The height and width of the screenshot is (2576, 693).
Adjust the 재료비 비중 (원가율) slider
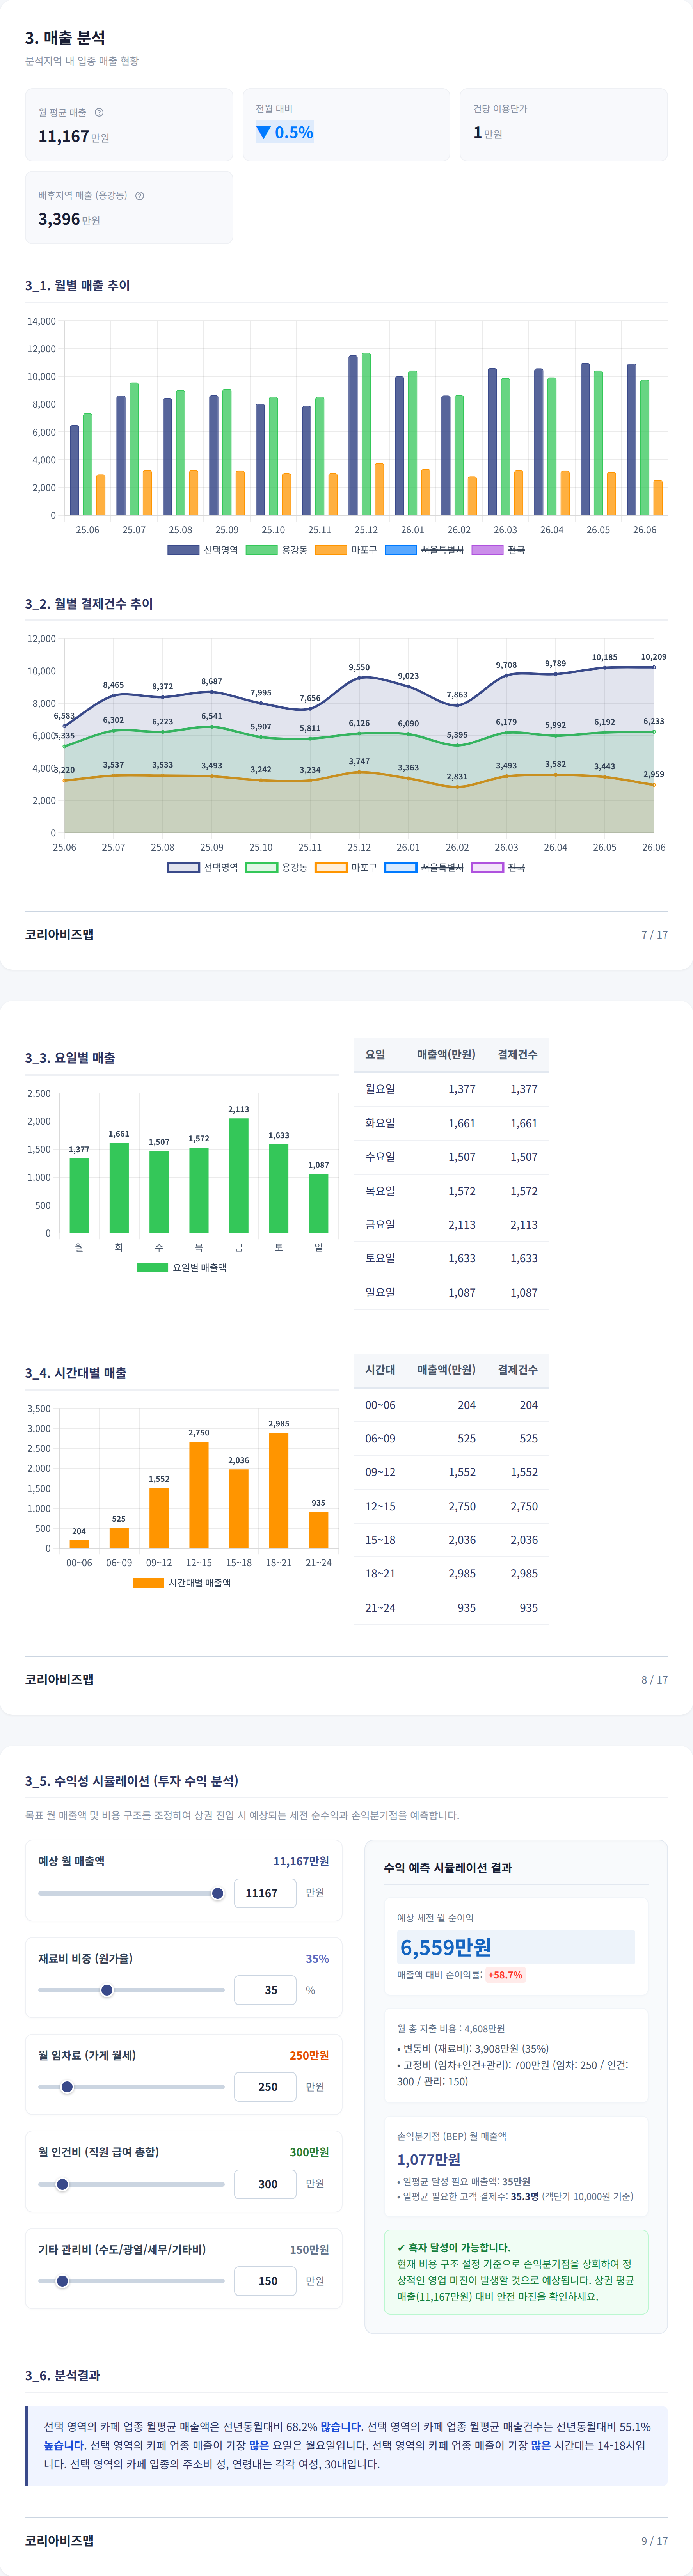pyautogui.click(x=131, y=1990)
